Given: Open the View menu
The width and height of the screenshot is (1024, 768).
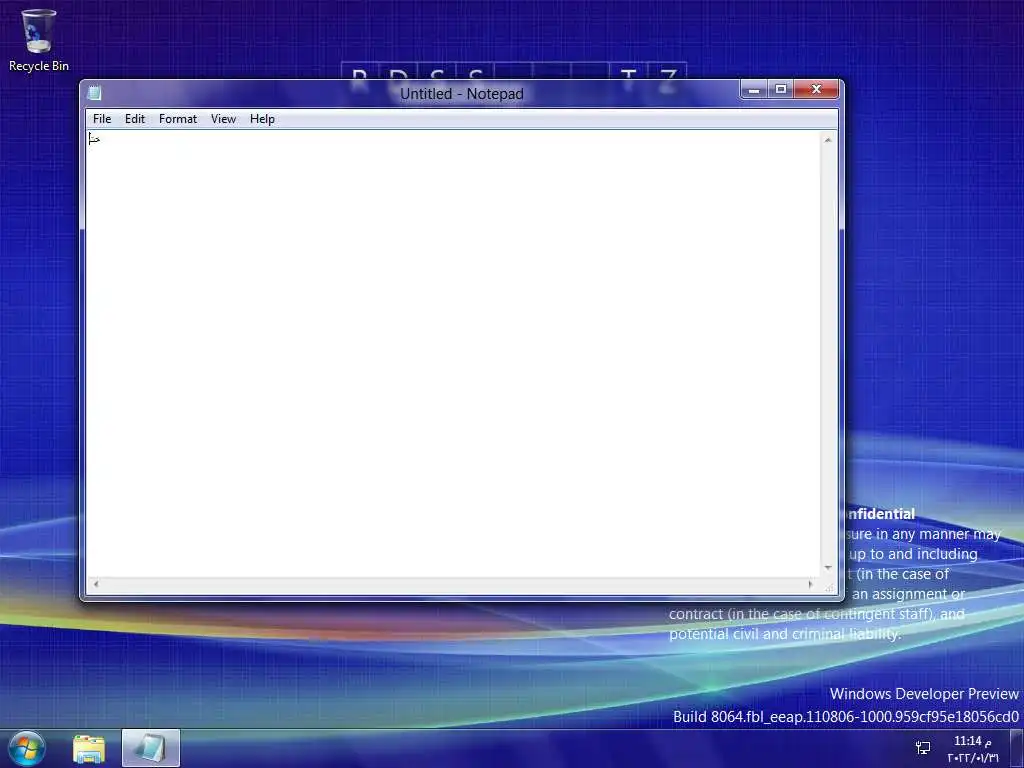Looking at the screenshot, I should [223, 119].
